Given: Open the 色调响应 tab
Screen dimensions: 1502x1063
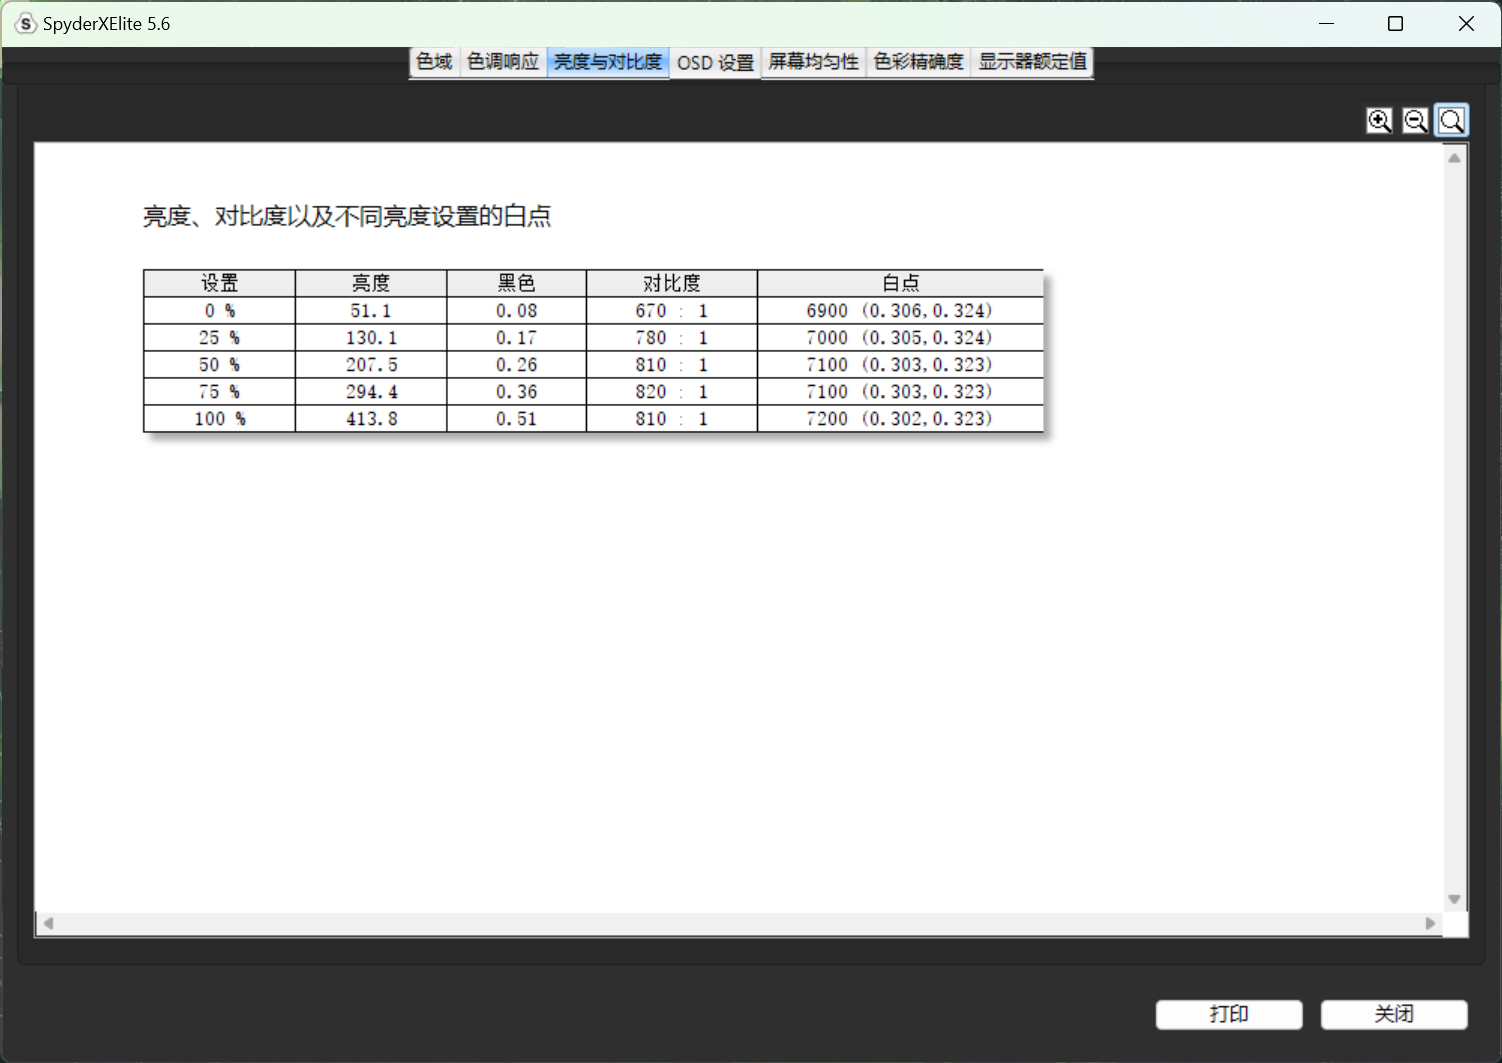Looking at the screenshot, I should (x=503, y=62).
